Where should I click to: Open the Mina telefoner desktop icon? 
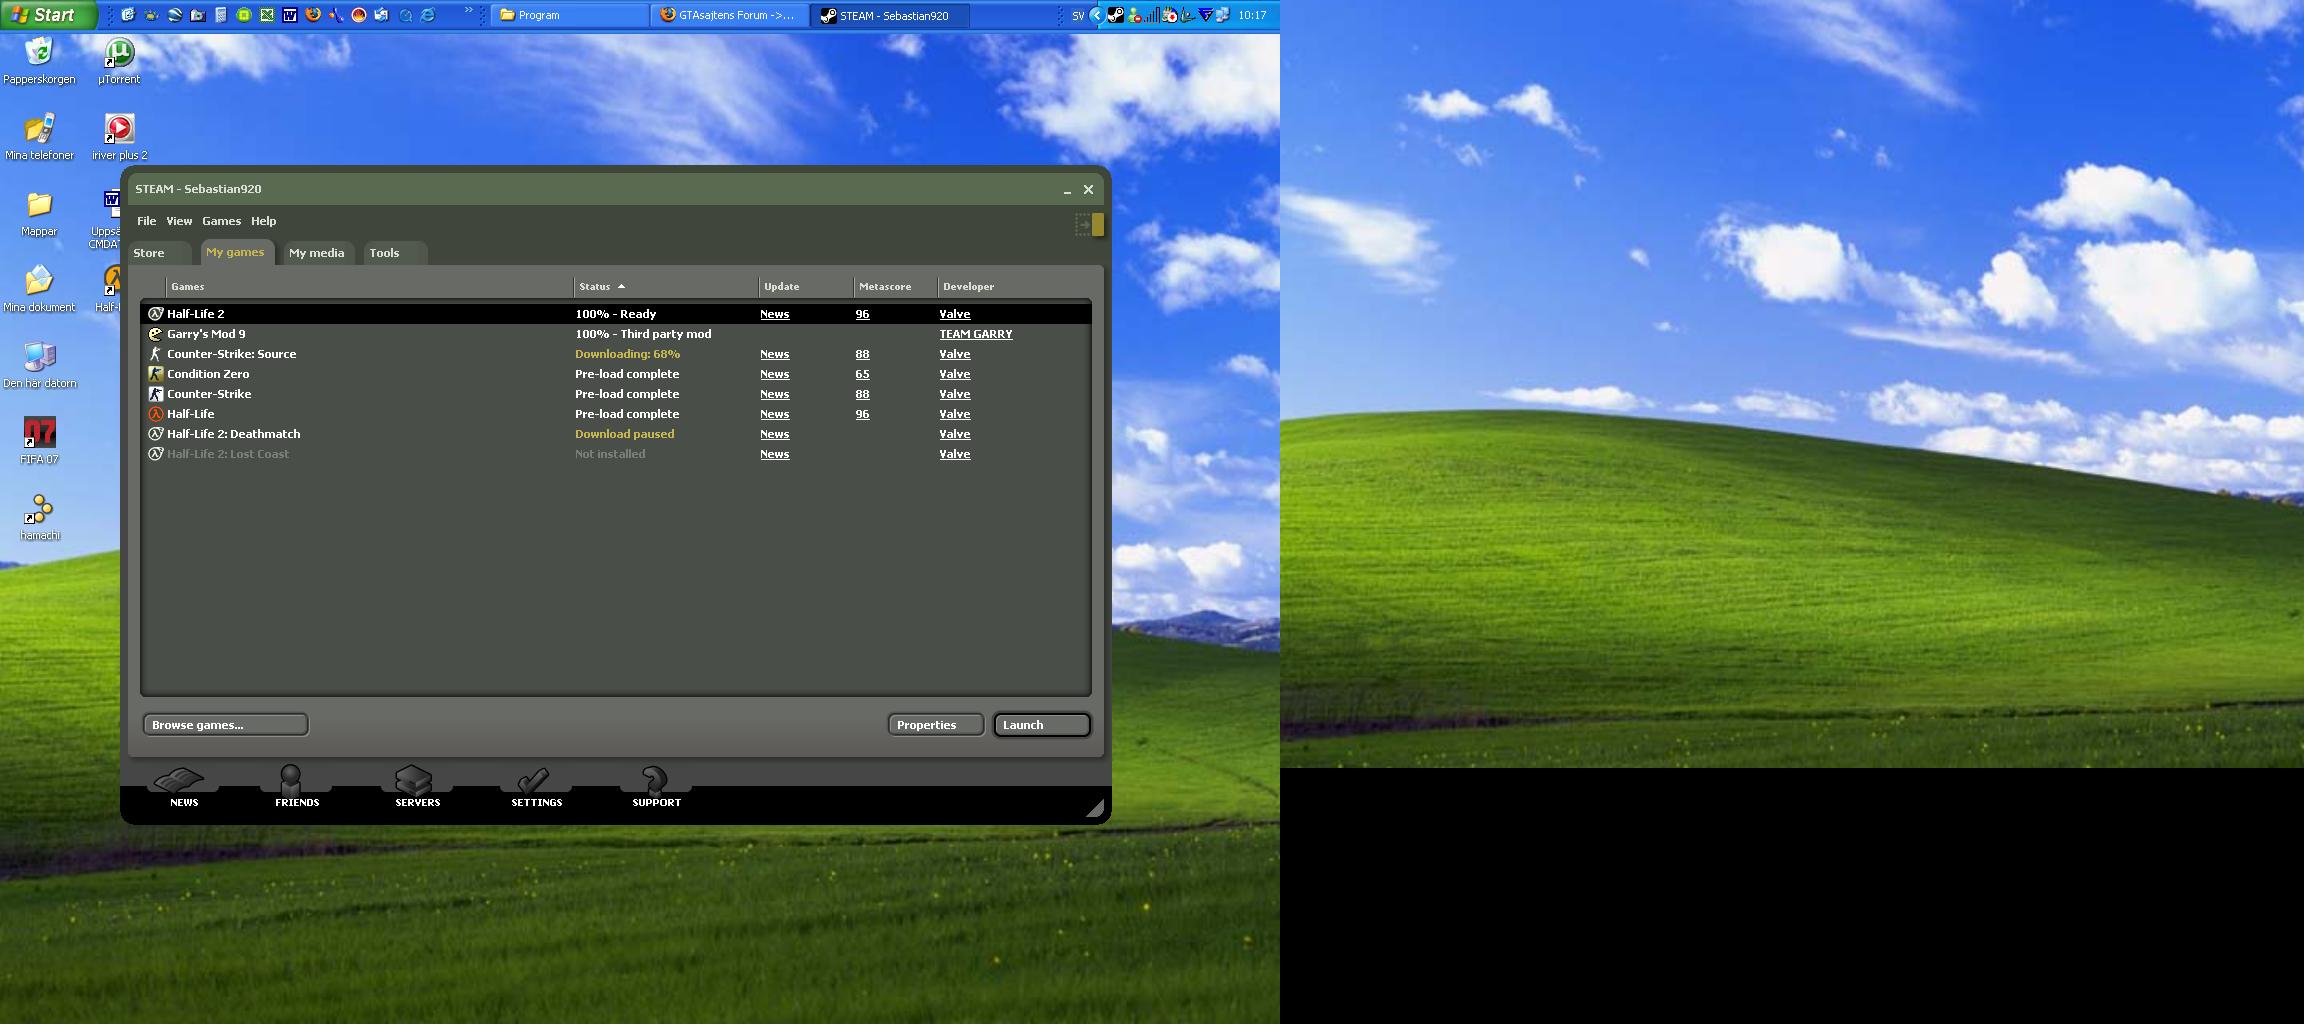click(39, 136)
